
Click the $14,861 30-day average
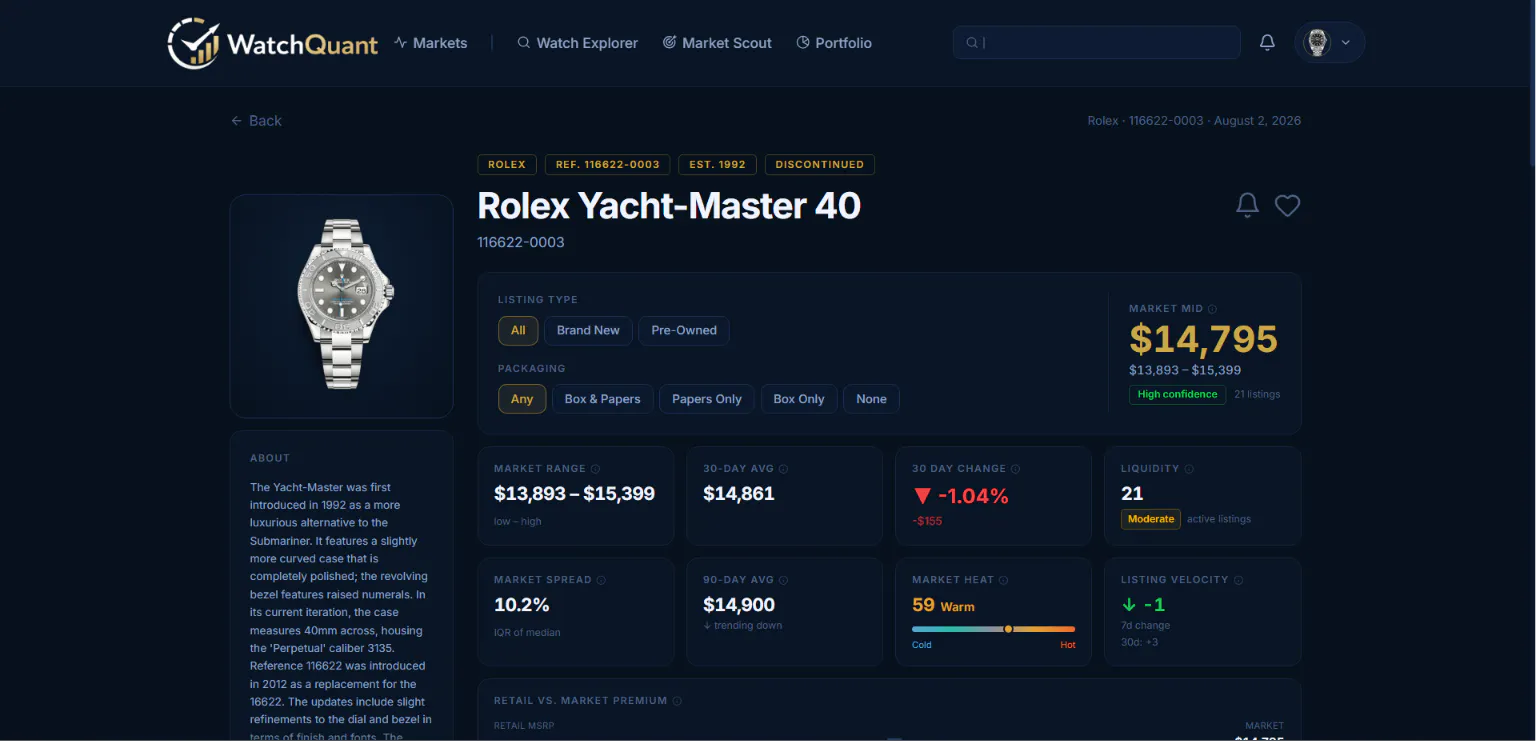(739, 494)
